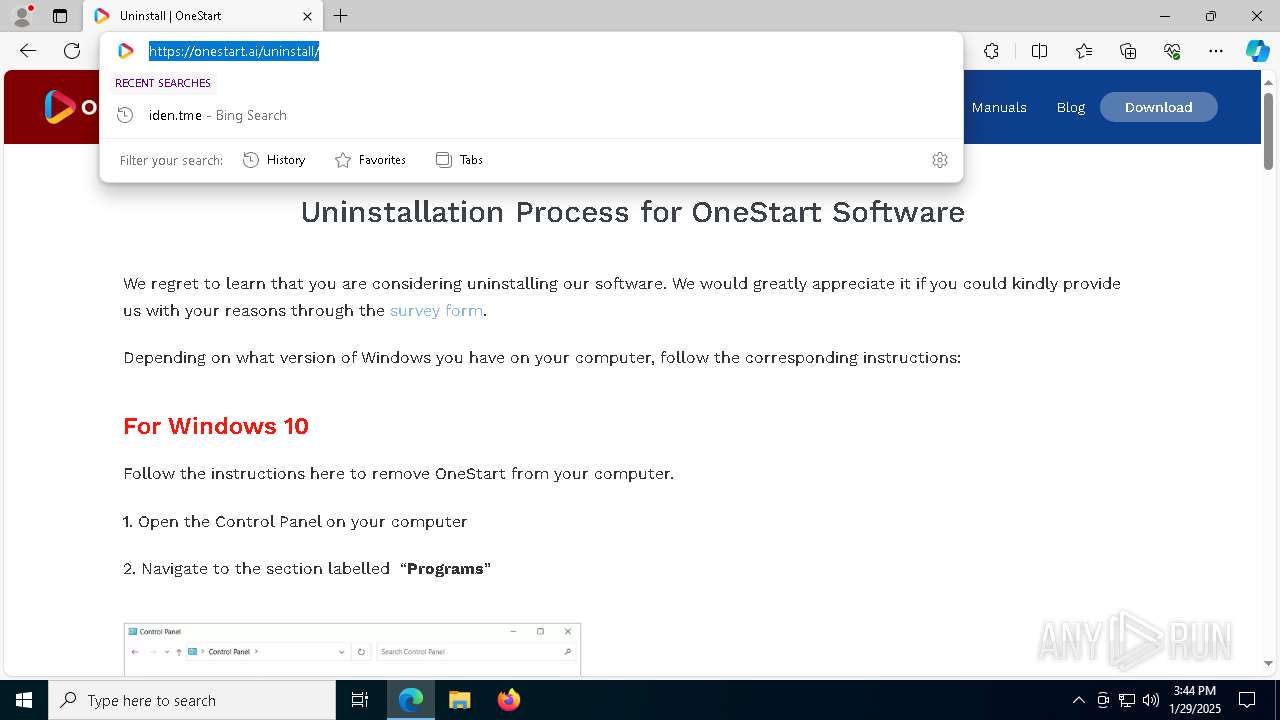The height and width of the screenshot is (720, 1280).
Task: Open the Settings and more ellipsis menu
Action: coord(1216,51)
